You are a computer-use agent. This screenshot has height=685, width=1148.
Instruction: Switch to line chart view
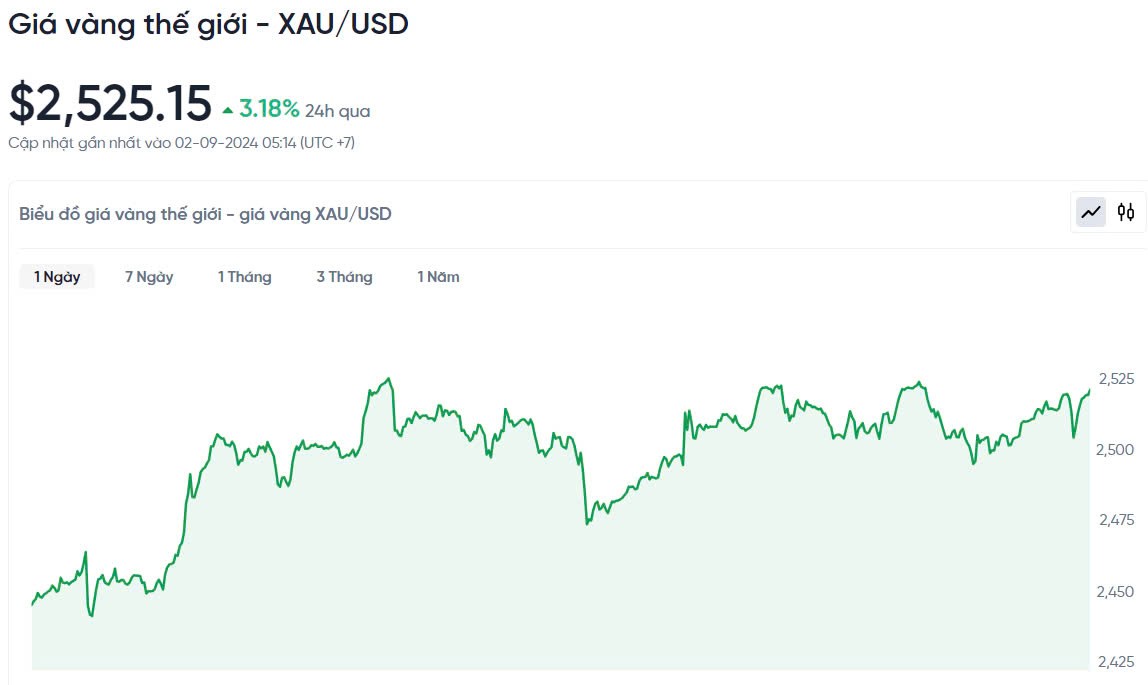click(x=1091, y=212)
